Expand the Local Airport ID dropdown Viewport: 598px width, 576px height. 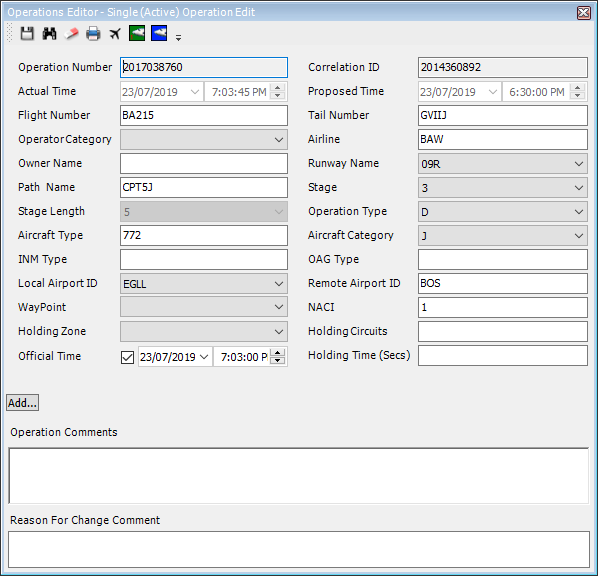click(x=279, y=284)
